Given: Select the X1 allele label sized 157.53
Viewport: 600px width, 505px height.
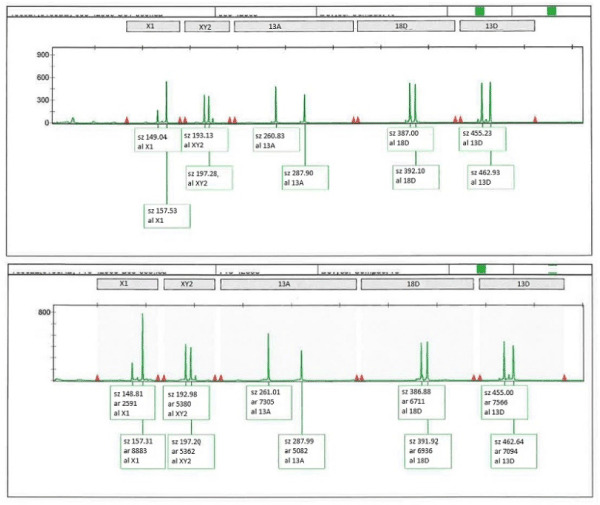Looking at the screenshot, I should click(167, 216).
